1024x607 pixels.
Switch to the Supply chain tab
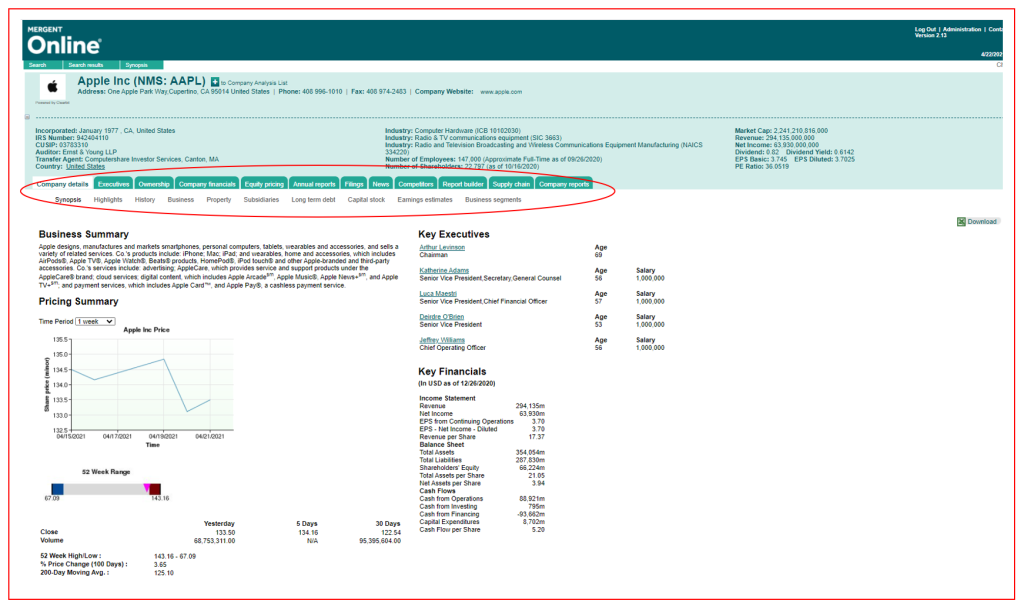click(511, 184)
